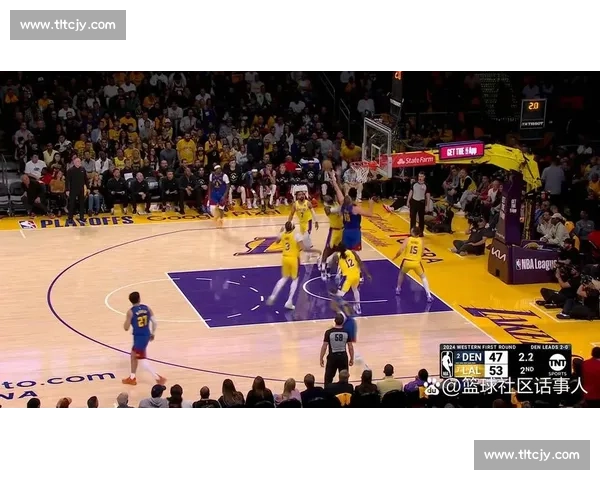Click the NBA League Pass courtside sign

click(536, 263)
